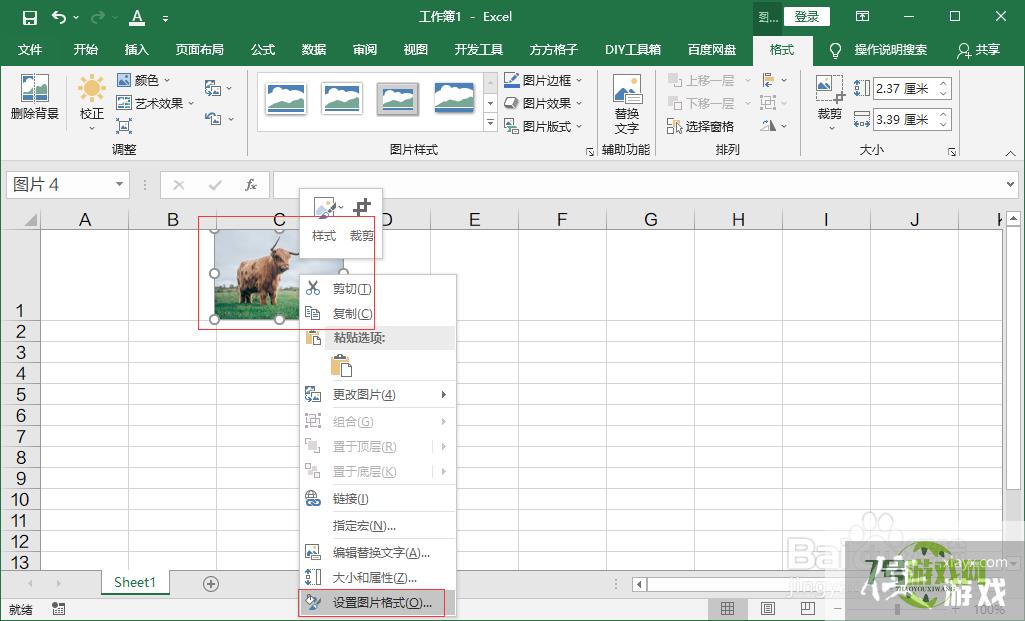This screenshot has height=621, width=1025.
Task: Click the 操作说明搜索 tell me search
Action: tap(879, 50)
